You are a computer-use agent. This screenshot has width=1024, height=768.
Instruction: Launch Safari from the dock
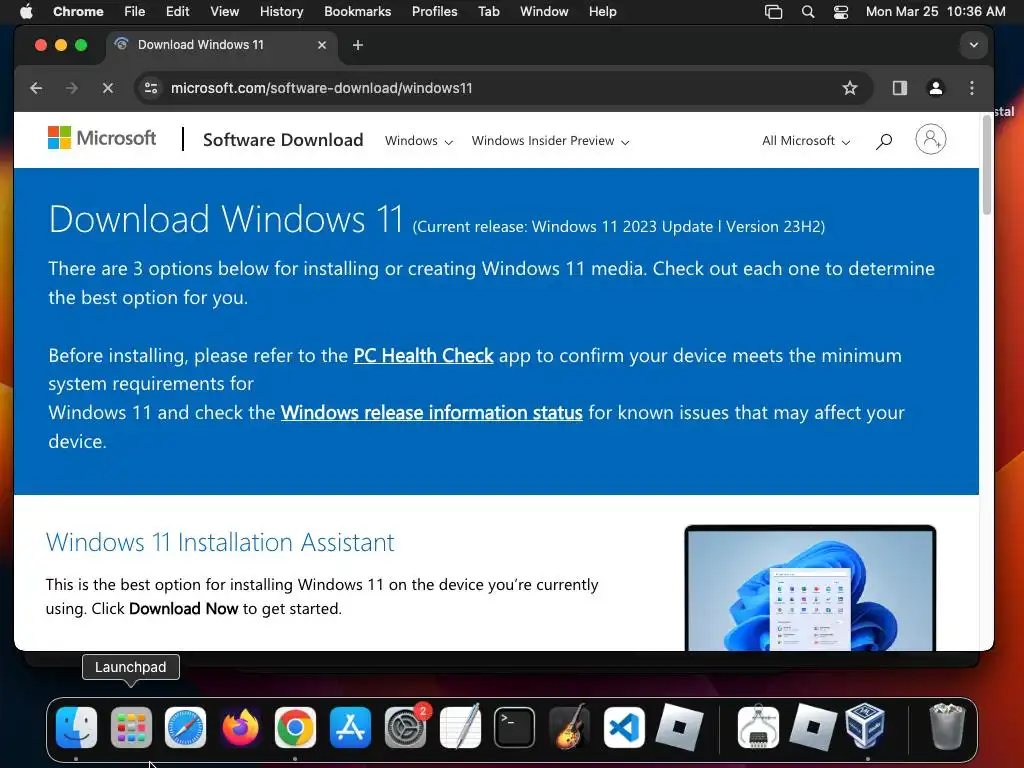pos(185,727)
